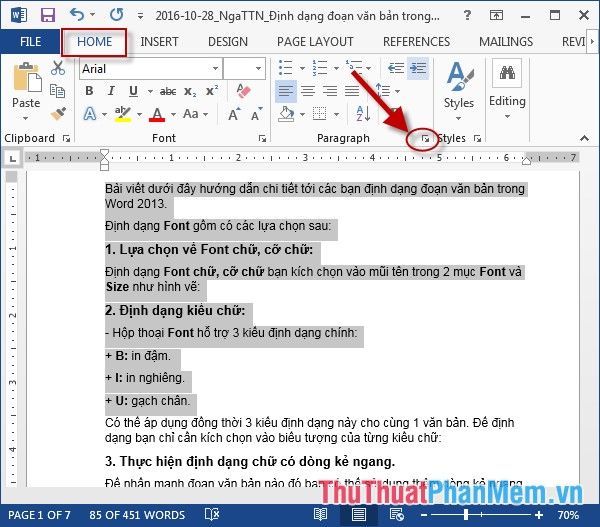Open the Arial font name dropdown
Screen dimensions: 600x527
click(x=148, y=68)
